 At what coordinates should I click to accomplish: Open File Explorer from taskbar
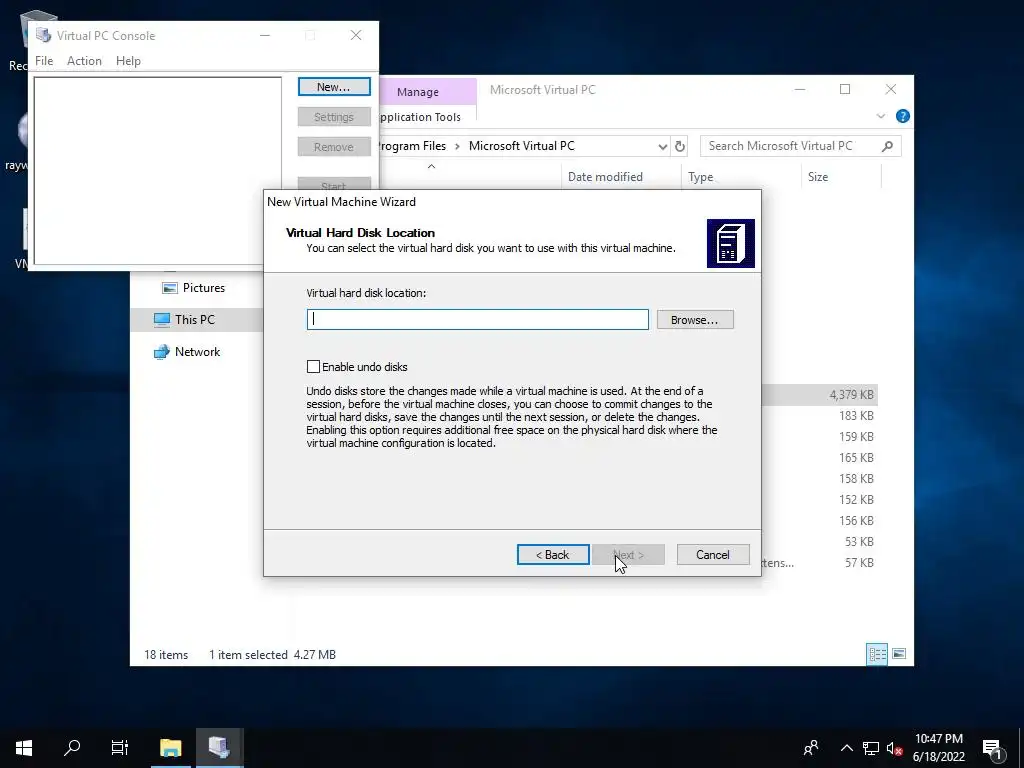pos(170,748)
